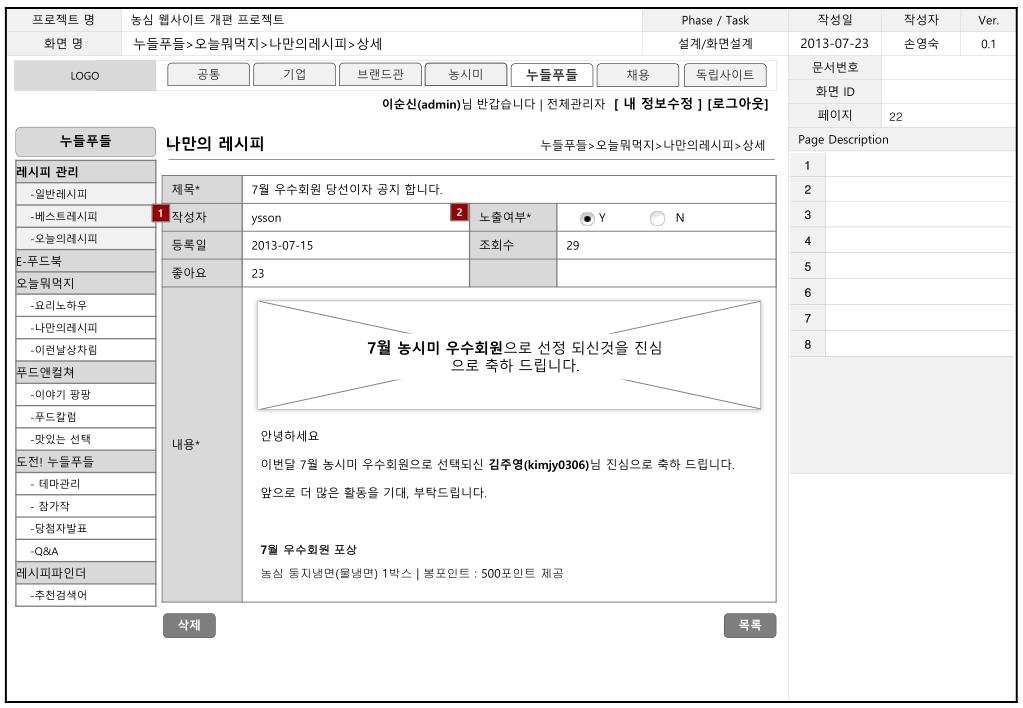Click the banner image placeholder in 내용
Image resolution: width=1023 pixels, height=708 pixels.
(x=509, y=355)
